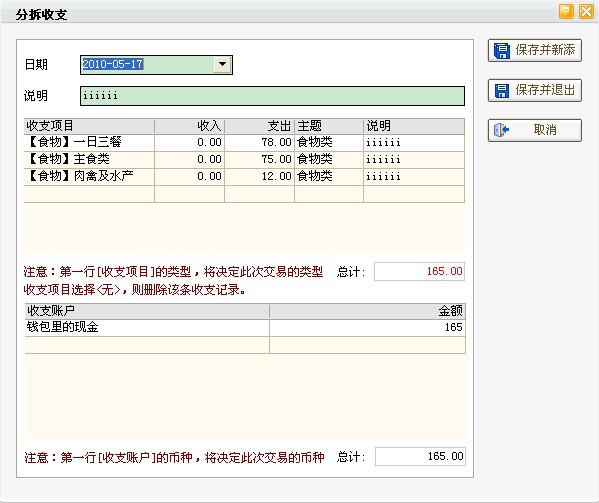Select the 钱包里的现金 account row
The width and height of the screenshot is (599, 503).
pos(245,328)
